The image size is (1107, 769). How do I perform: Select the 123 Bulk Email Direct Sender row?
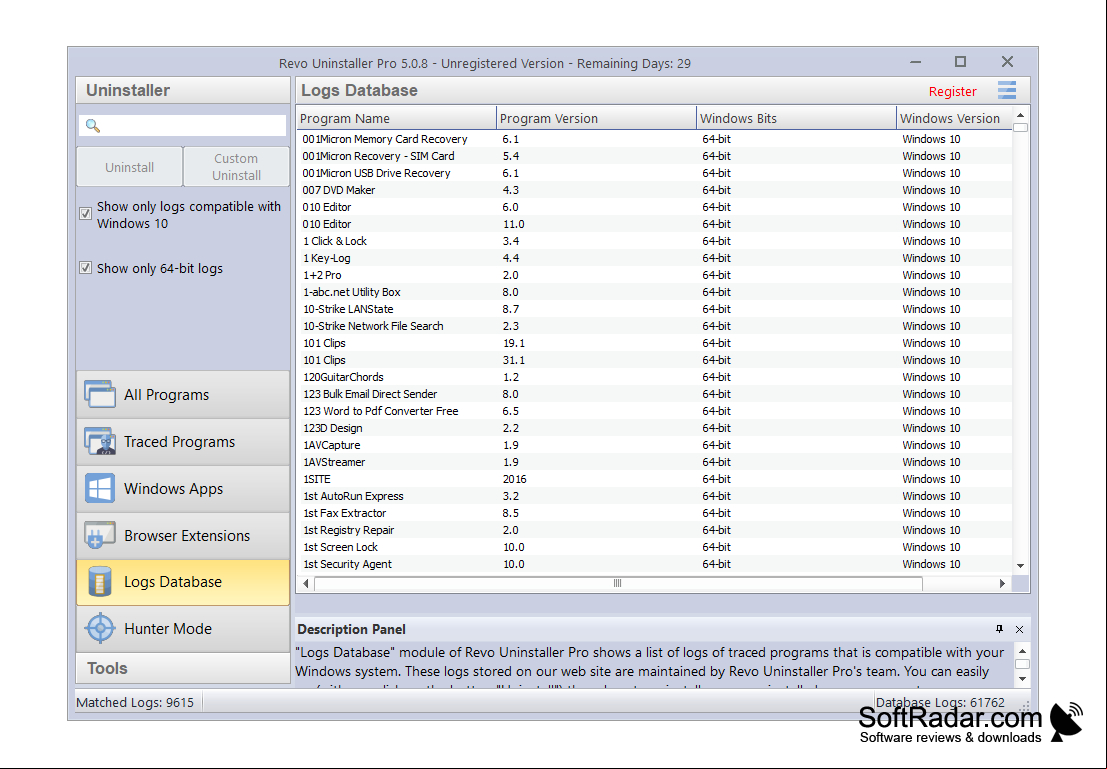pyautogui.click(x=654, y=394)
